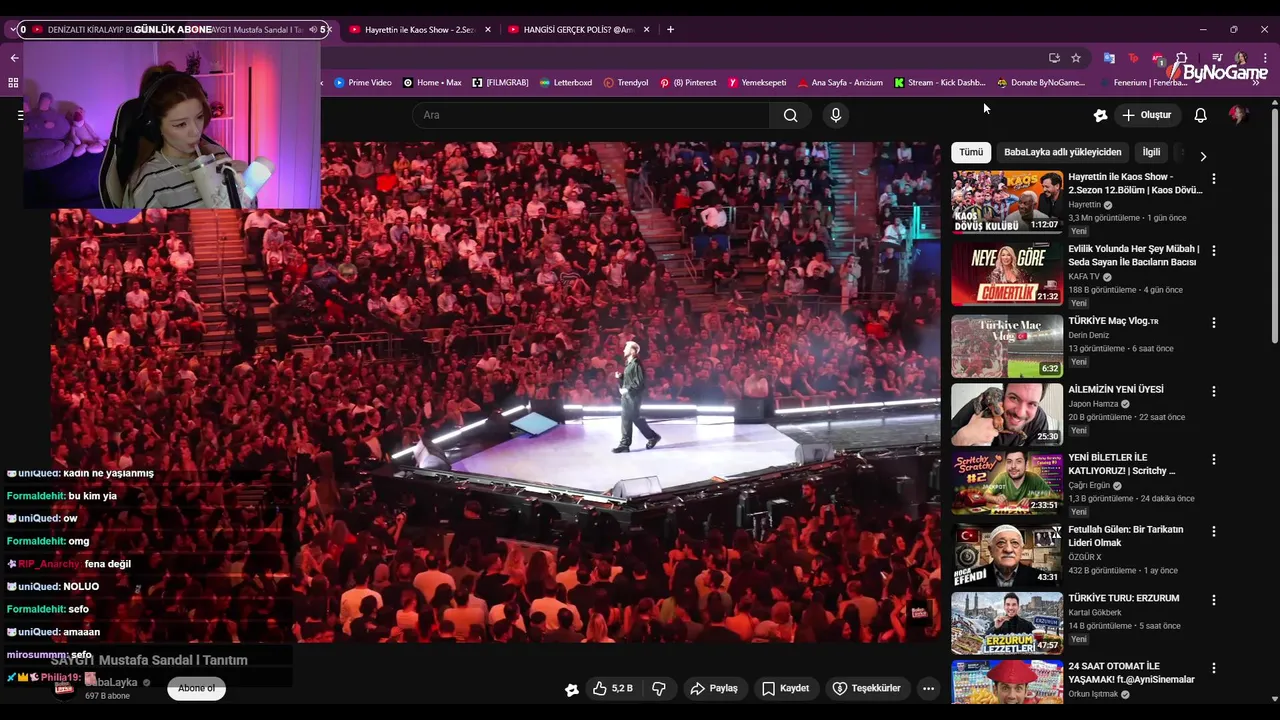The width and height of the screenshot is (1280, 720).
Task: Dislike the video with thumbs-down icon
Action: pyautogui.click(x=659, y=688)
